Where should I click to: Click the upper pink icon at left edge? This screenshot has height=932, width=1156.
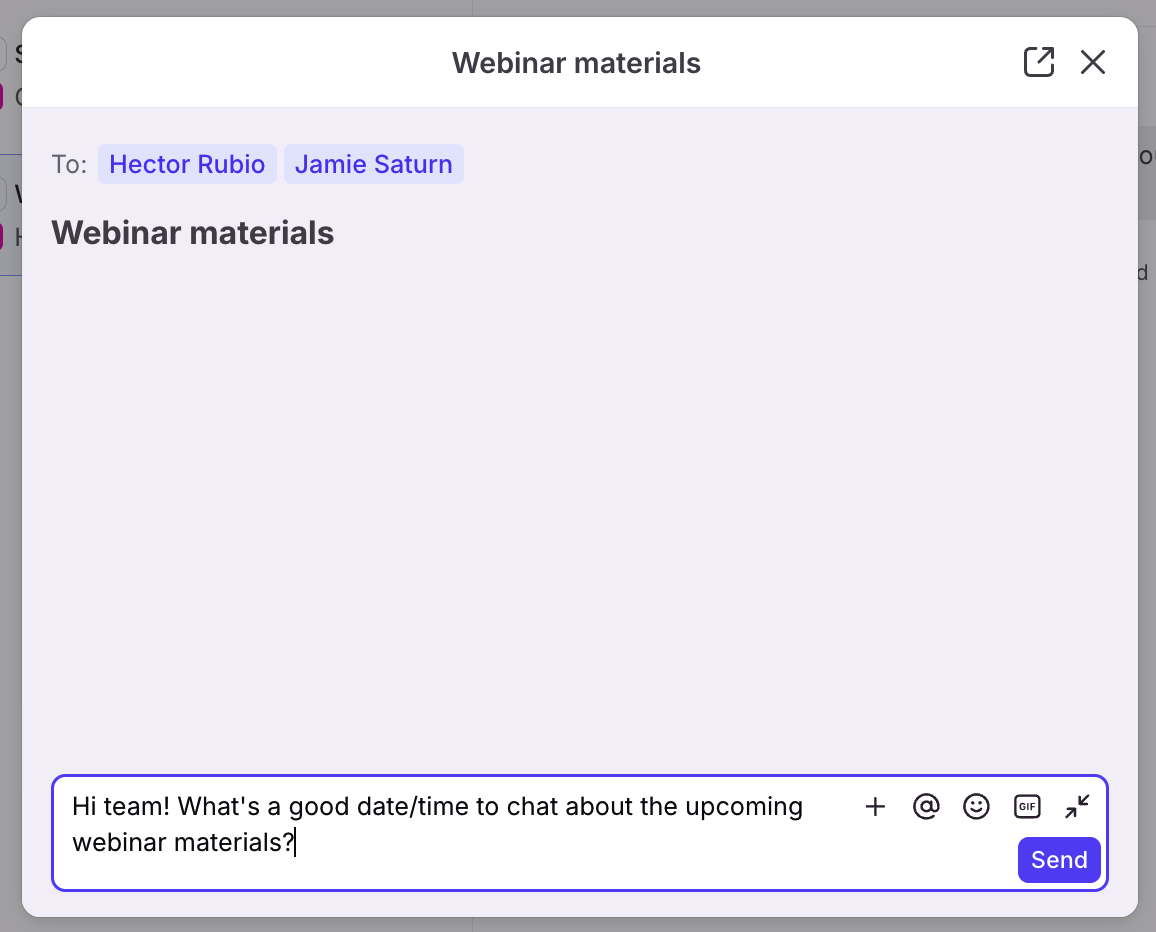click(3, 97)
